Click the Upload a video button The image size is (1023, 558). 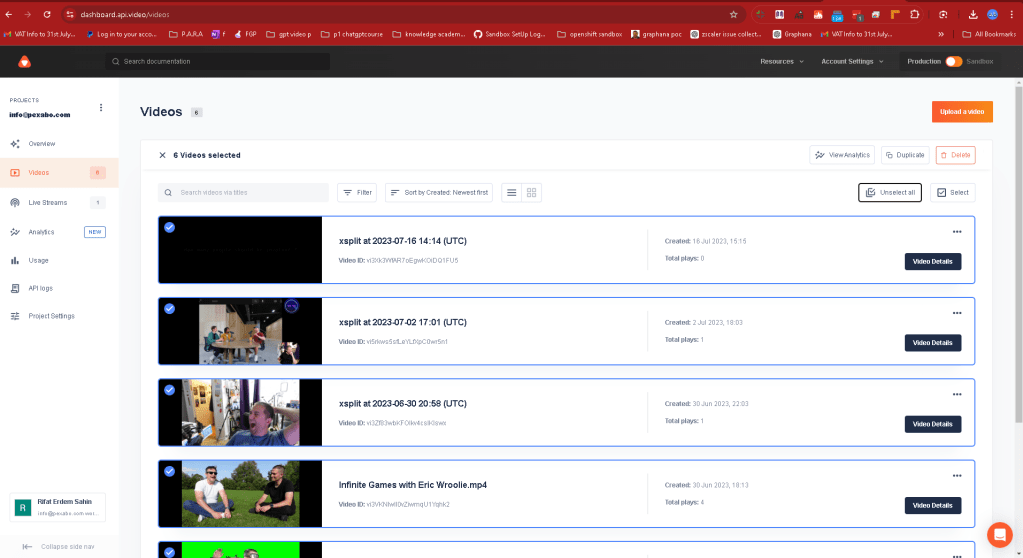tap(962, 112)
